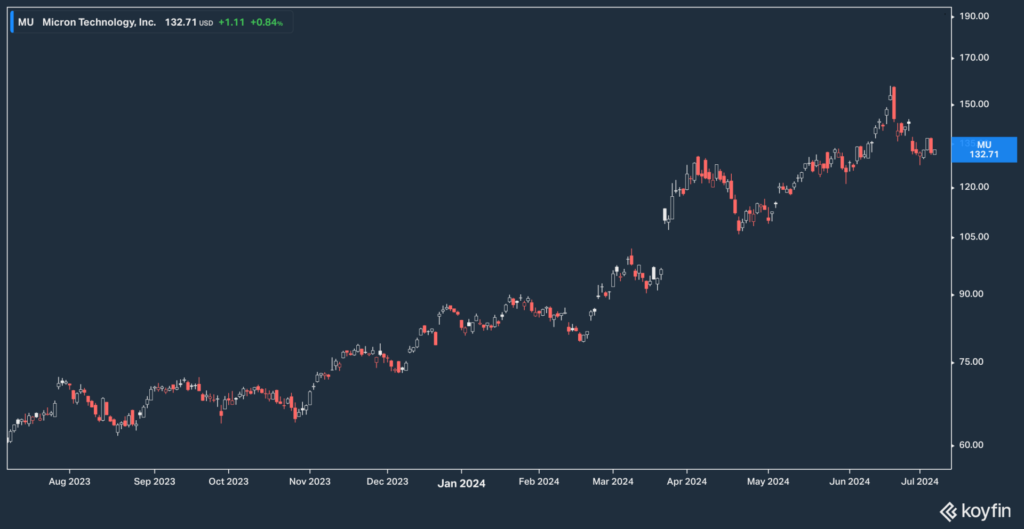Click the blue MU series color bar
1024x529 pixels.
[x=11, y=22]
